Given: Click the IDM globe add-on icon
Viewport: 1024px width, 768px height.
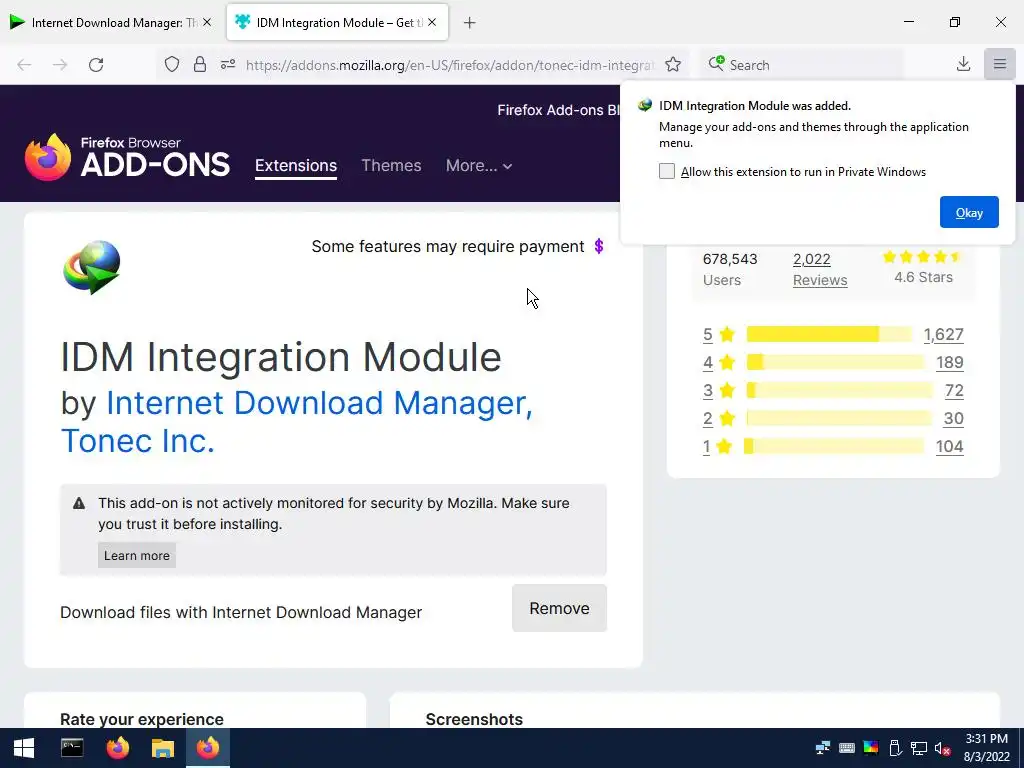Looking at the screenshot, I should [92, 268].
